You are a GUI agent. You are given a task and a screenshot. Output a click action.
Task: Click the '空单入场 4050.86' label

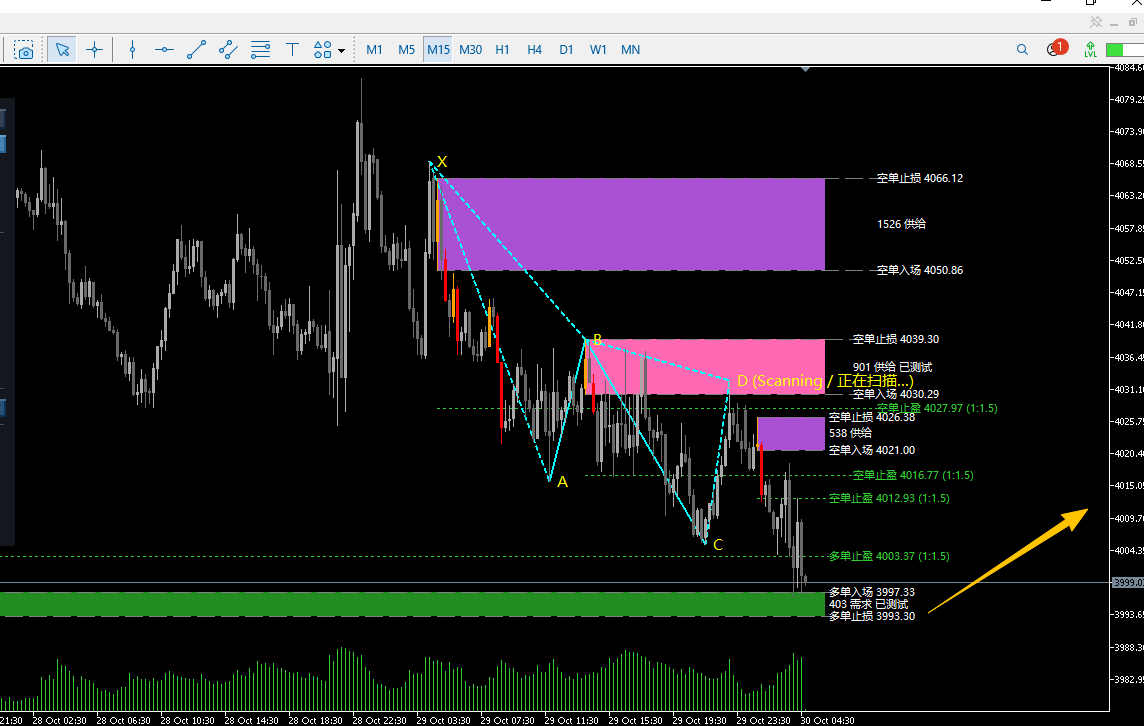[x=919, y=270]
